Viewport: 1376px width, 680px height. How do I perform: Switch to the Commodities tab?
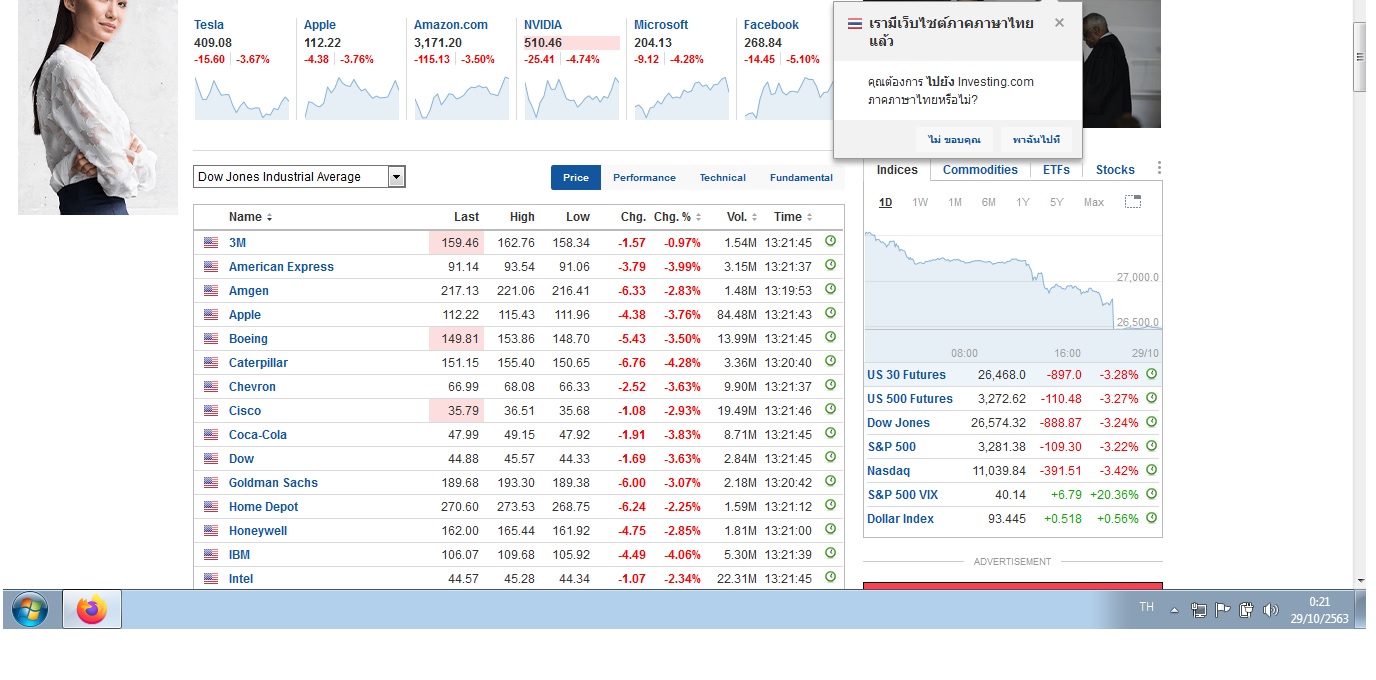point(980,170)
